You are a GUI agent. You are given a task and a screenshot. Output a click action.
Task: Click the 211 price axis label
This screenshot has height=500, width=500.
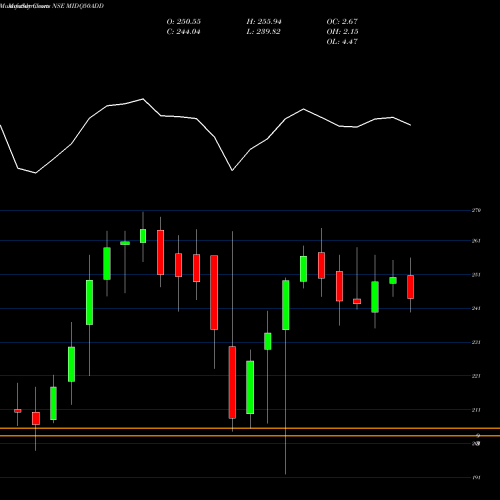476,410
